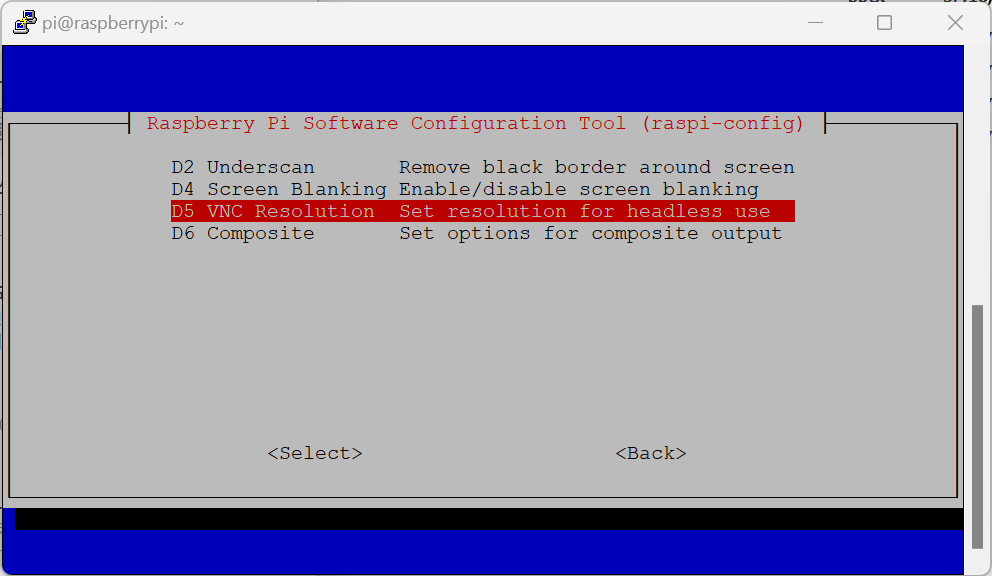The height and width of the screenshot is (576, 992).
Task: Choose the D4 Screen Blanking entry
Action: click(483, 189)
